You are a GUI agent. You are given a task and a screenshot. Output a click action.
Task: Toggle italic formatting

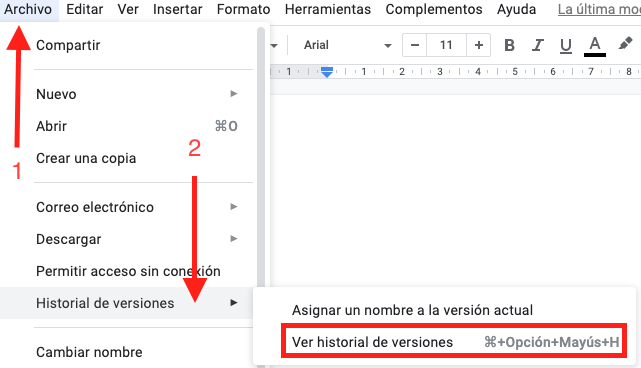click(x=538, y=45)
